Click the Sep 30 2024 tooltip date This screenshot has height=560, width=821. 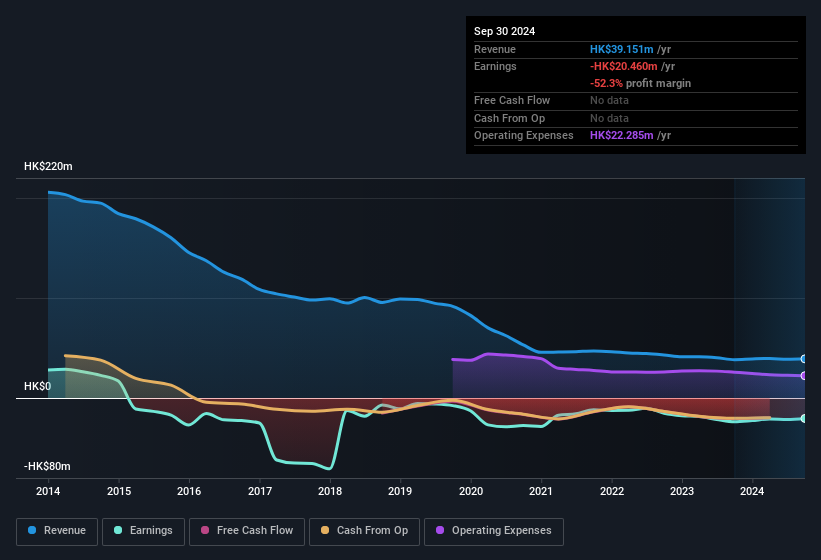pos(504,31)
